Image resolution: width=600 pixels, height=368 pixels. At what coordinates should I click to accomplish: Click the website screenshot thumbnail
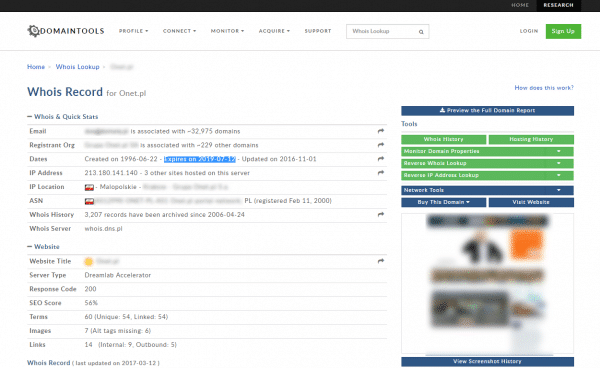(x=488, y=283)
